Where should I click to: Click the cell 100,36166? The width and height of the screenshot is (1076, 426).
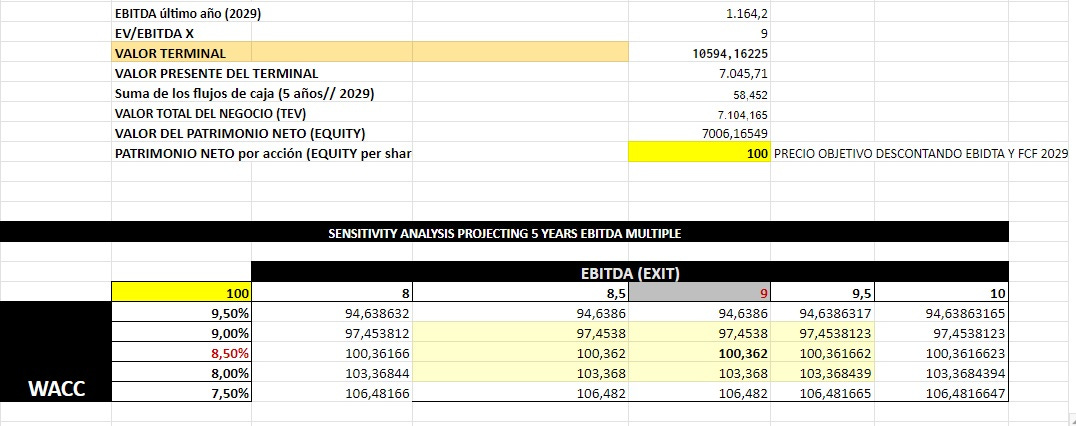click(x=332, y=353)
